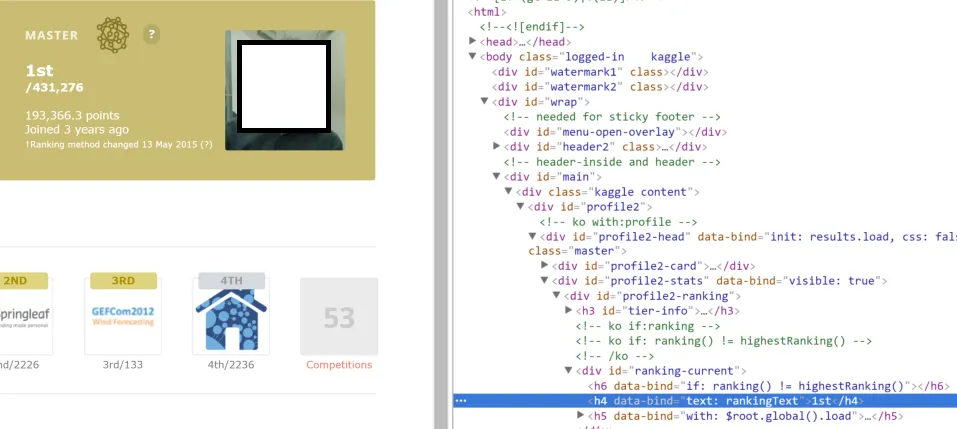Click the Joined 3 years ago text
This screenshot has height=429, width=957.
pos(77,129)
